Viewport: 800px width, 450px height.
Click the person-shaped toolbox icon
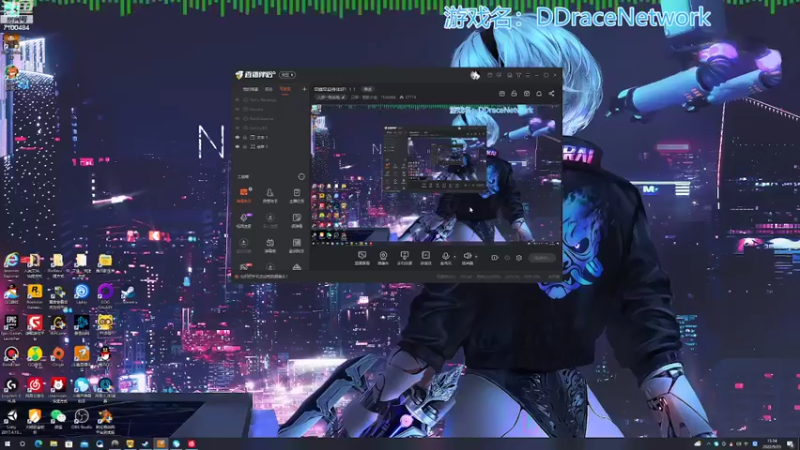pos(270,193)
